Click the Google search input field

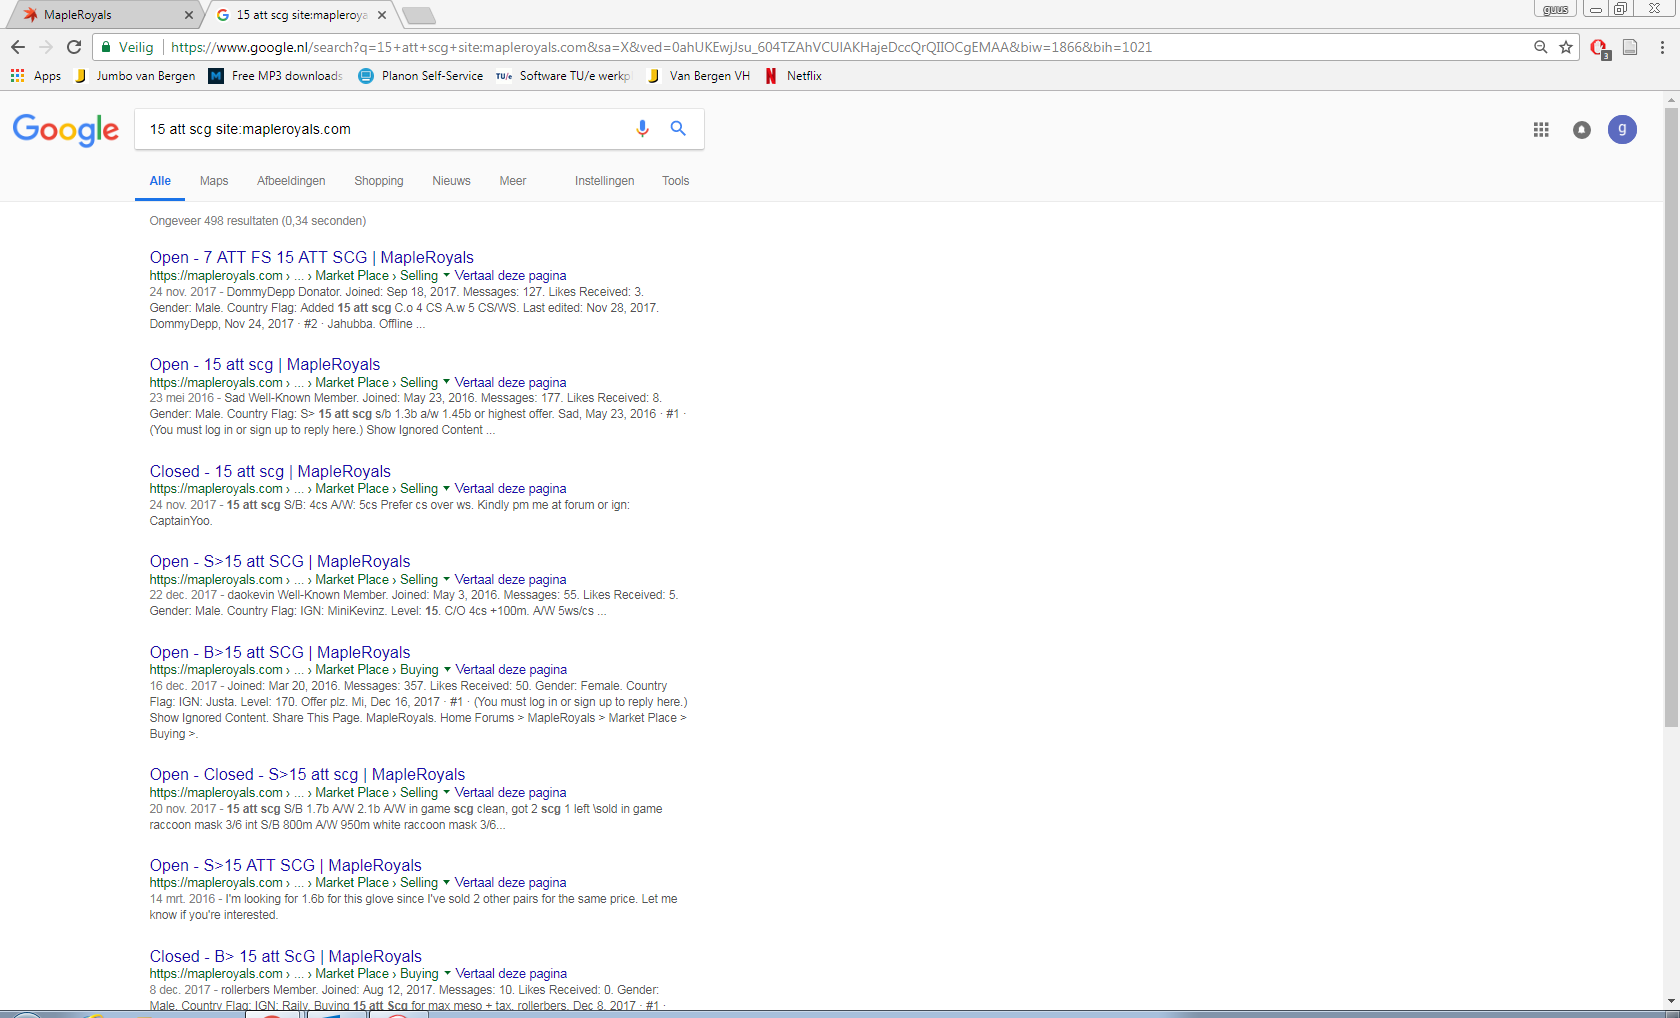[x=385, y=129]
